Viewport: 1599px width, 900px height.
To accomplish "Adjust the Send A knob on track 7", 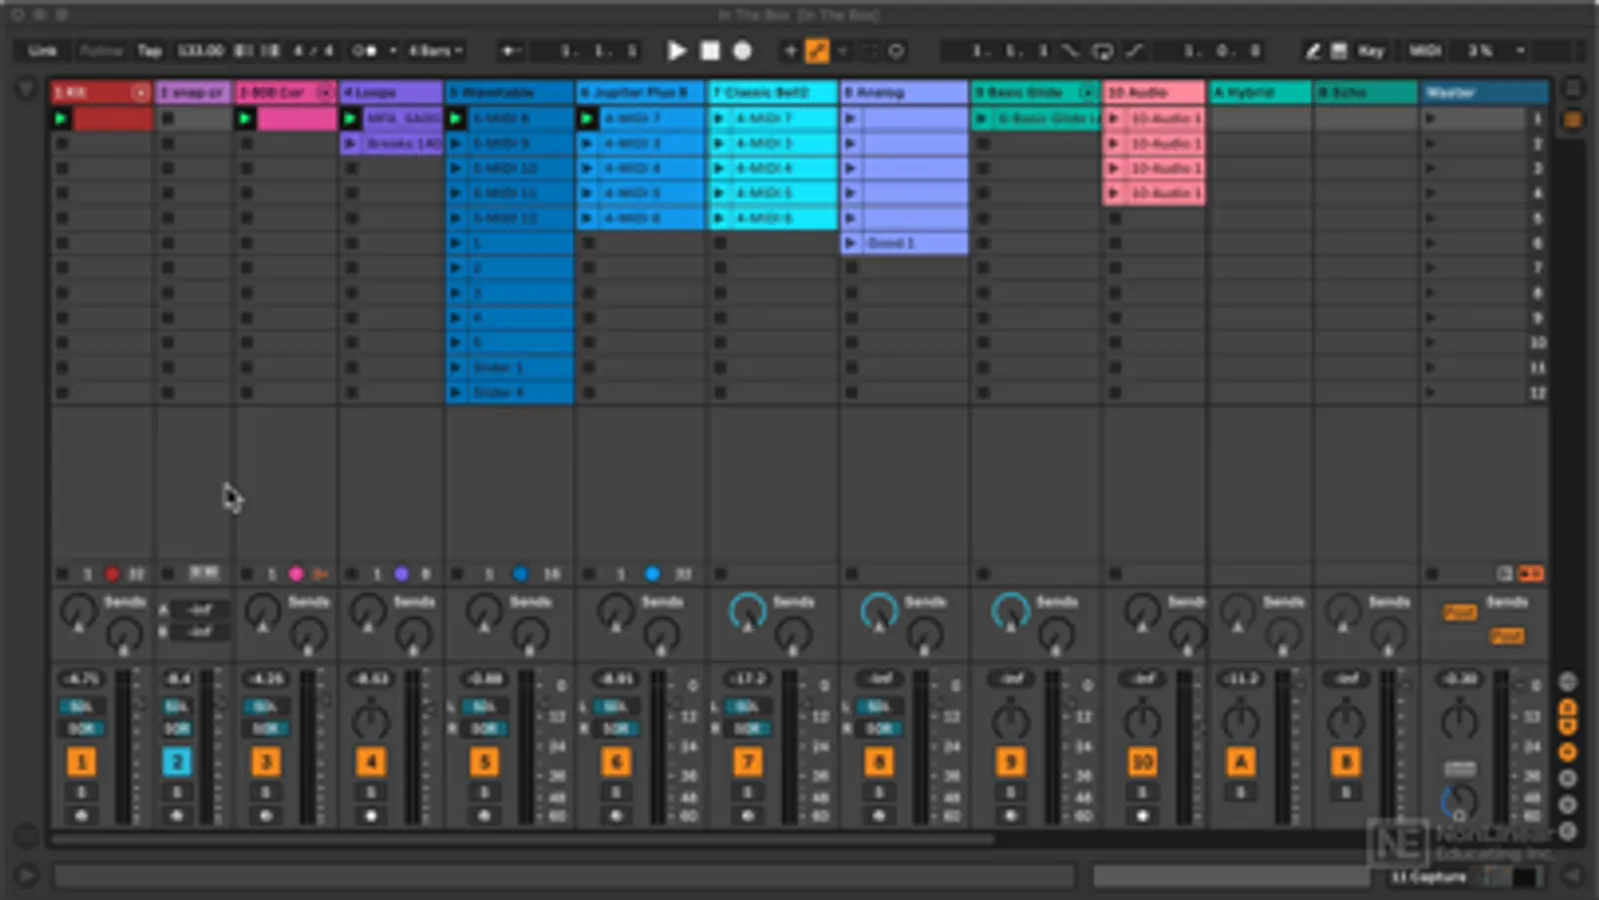I will [x=746, y=610].
